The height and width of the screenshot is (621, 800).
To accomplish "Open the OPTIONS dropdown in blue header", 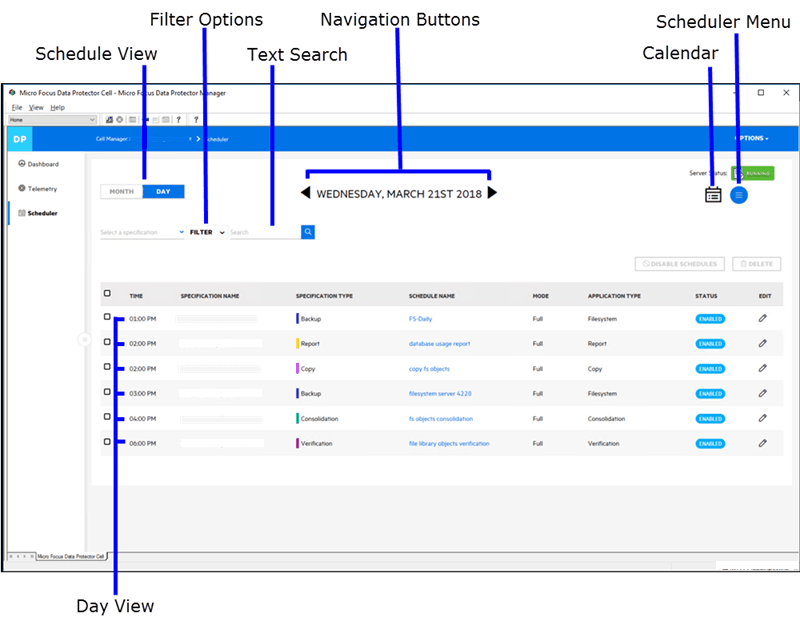I will pos(752,138).
